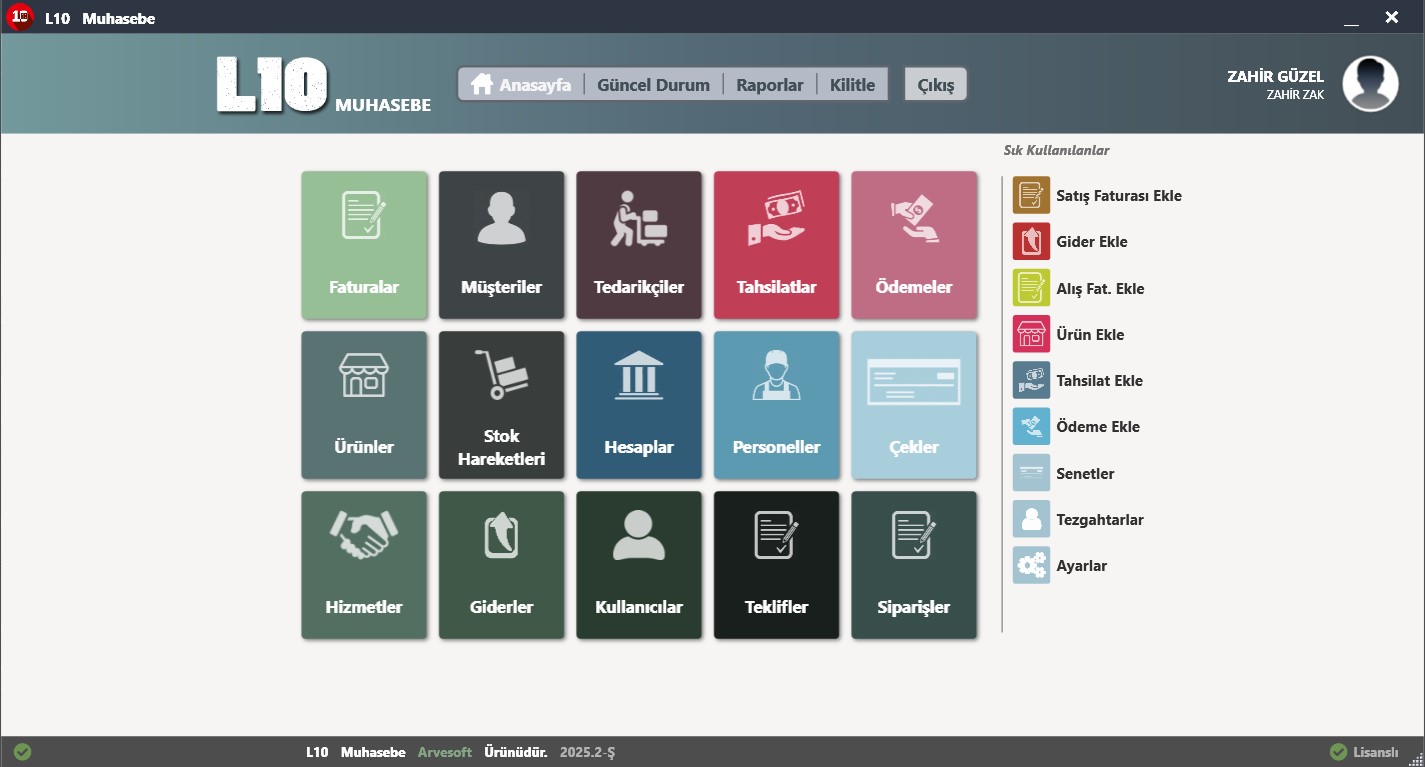This screenshot has height=767, width=1425.
Task: Click the Ayarlar gear icon
Action: tap(1031, 566)
